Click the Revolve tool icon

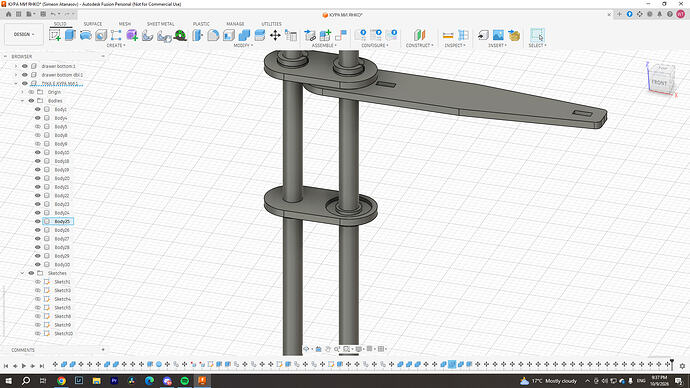tap(86, 35)
